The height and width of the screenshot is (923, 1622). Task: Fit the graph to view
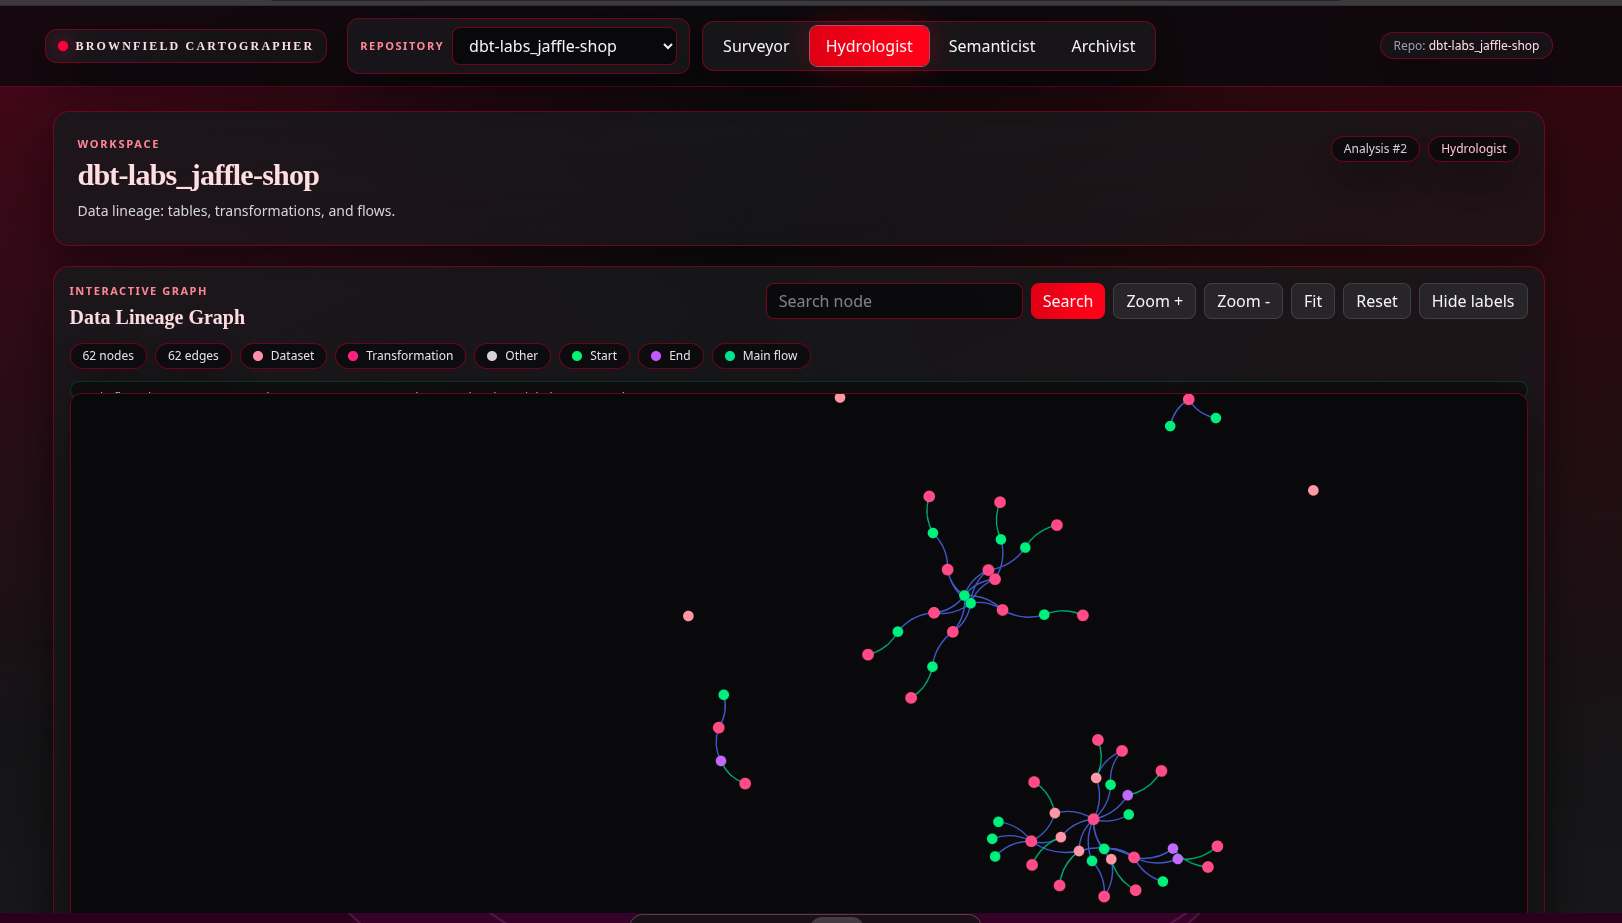pos(1313,301)
